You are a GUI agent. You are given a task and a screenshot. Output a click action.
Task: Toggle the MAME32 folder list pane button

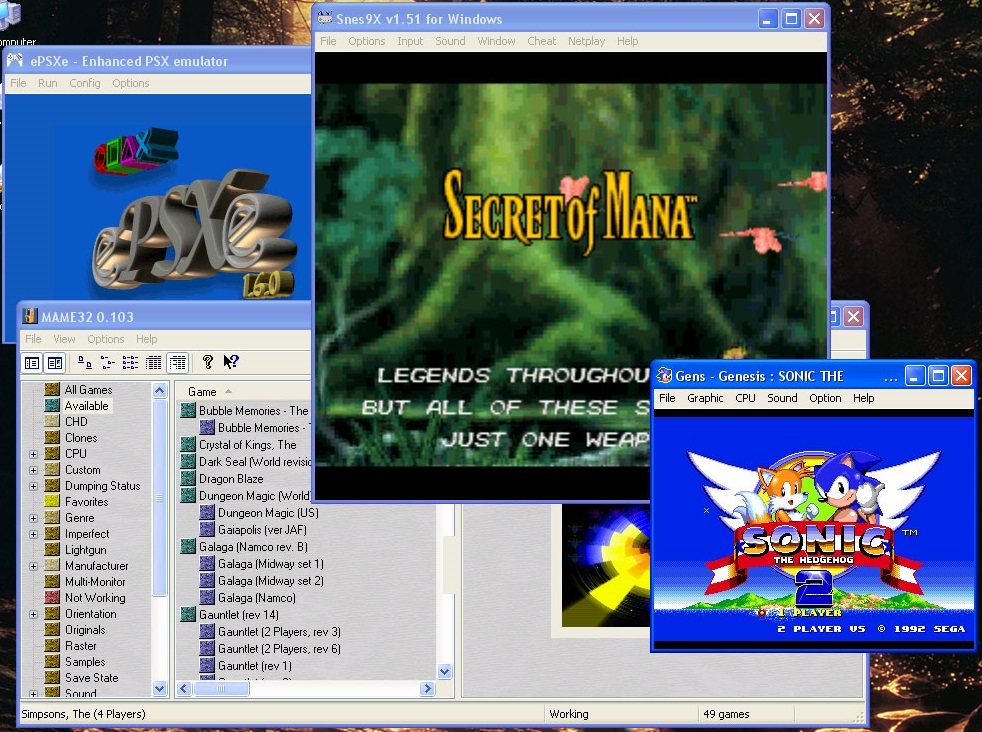(32, 363)
